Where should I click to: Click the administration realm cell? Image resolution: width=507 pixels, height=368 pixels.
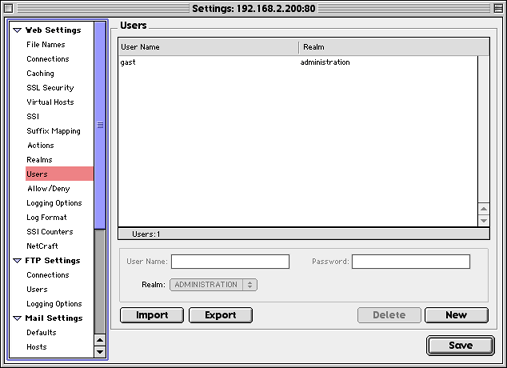click(325, 62)
